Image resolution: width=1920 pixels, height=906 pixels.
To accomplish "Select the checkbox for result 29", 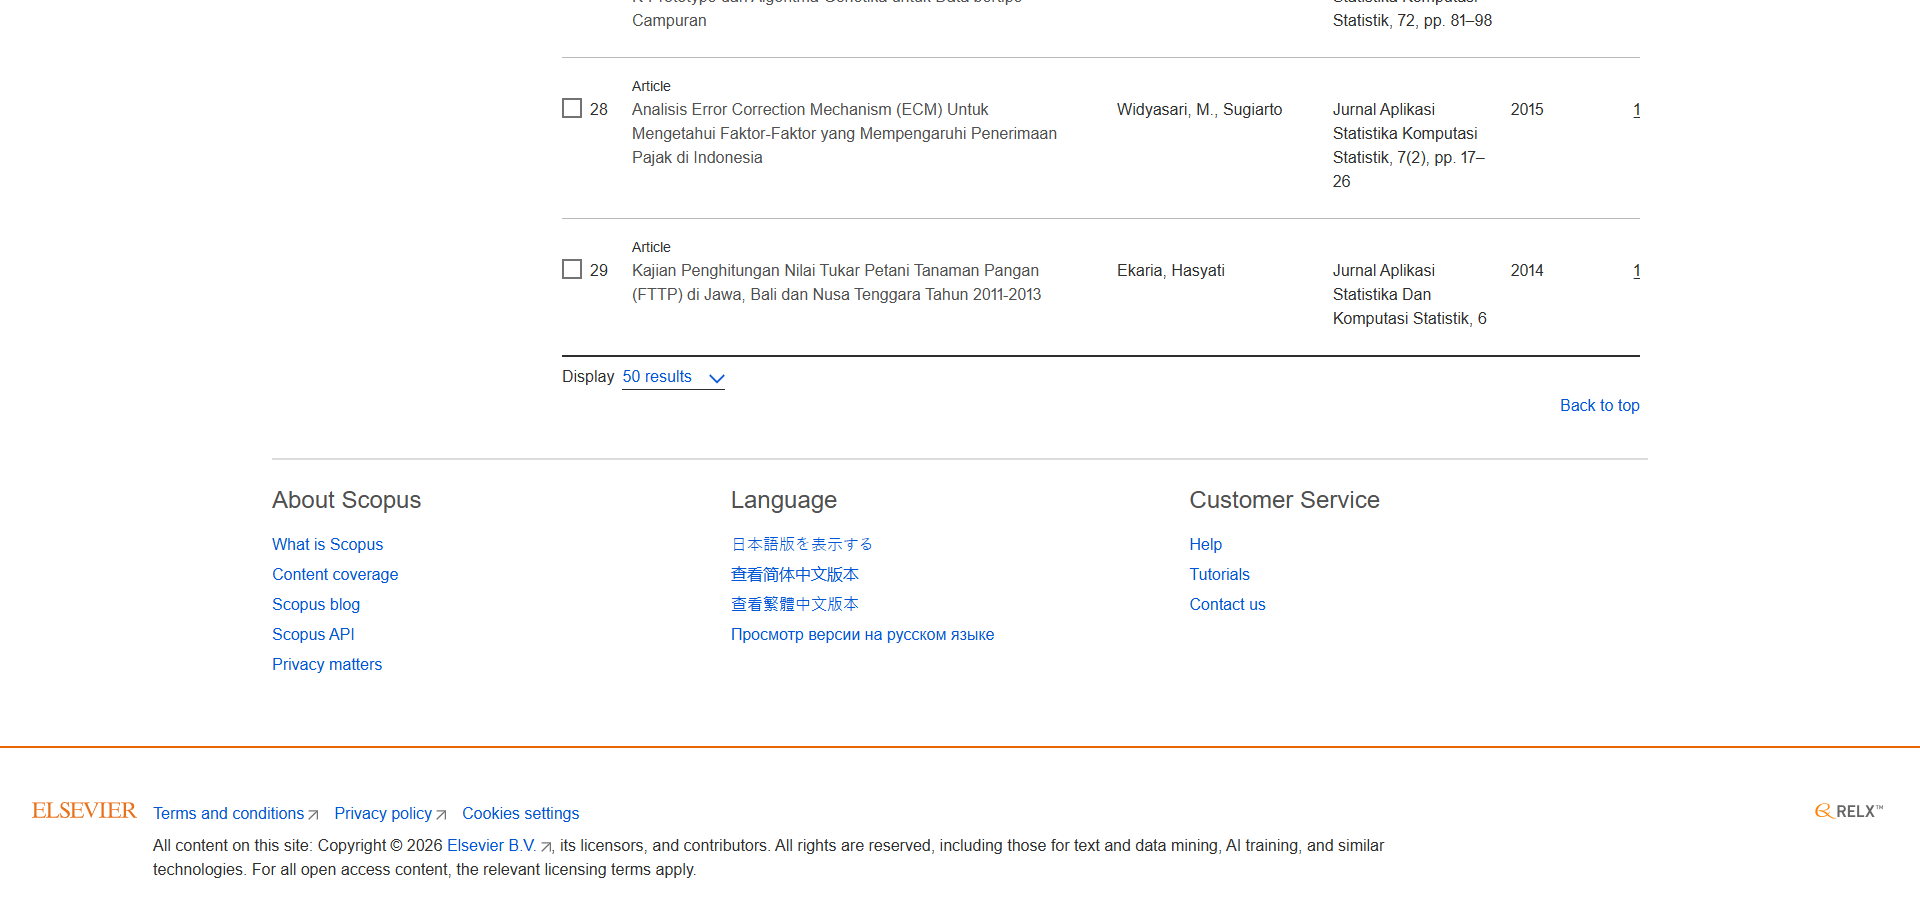I will (572, 269).
